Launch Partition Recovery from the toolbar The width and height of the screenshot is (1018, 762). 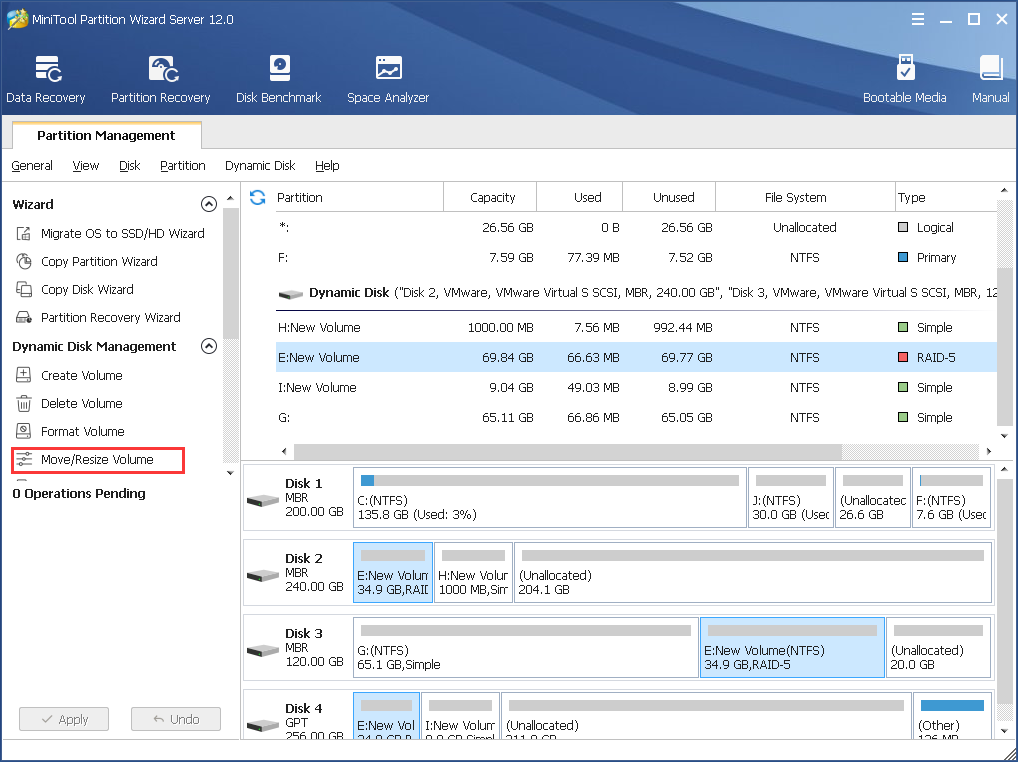pyautogui.click(x=160, y=79)
